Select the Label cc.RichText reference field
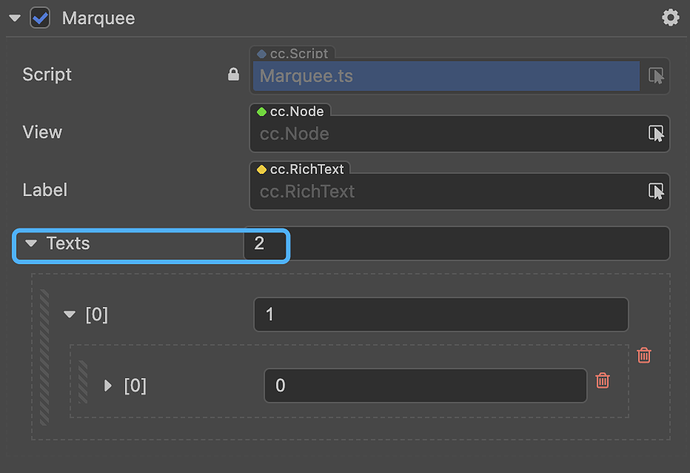 point(445,191)
